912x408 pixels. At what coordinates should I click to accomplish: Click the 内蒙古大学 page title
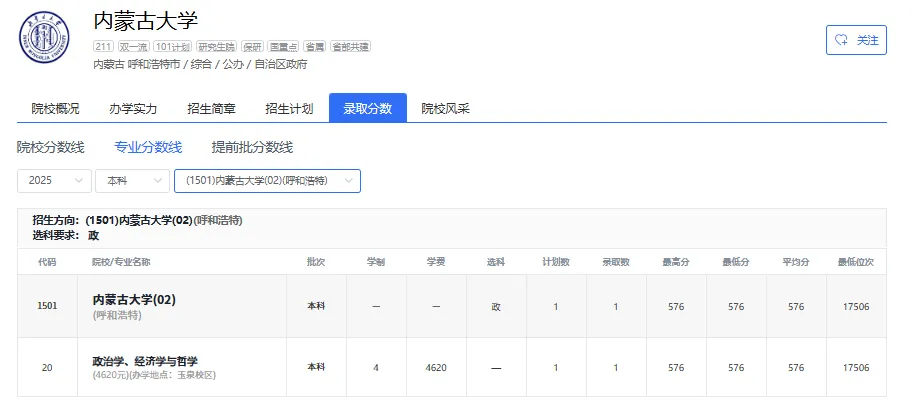(x=146, y=21)
